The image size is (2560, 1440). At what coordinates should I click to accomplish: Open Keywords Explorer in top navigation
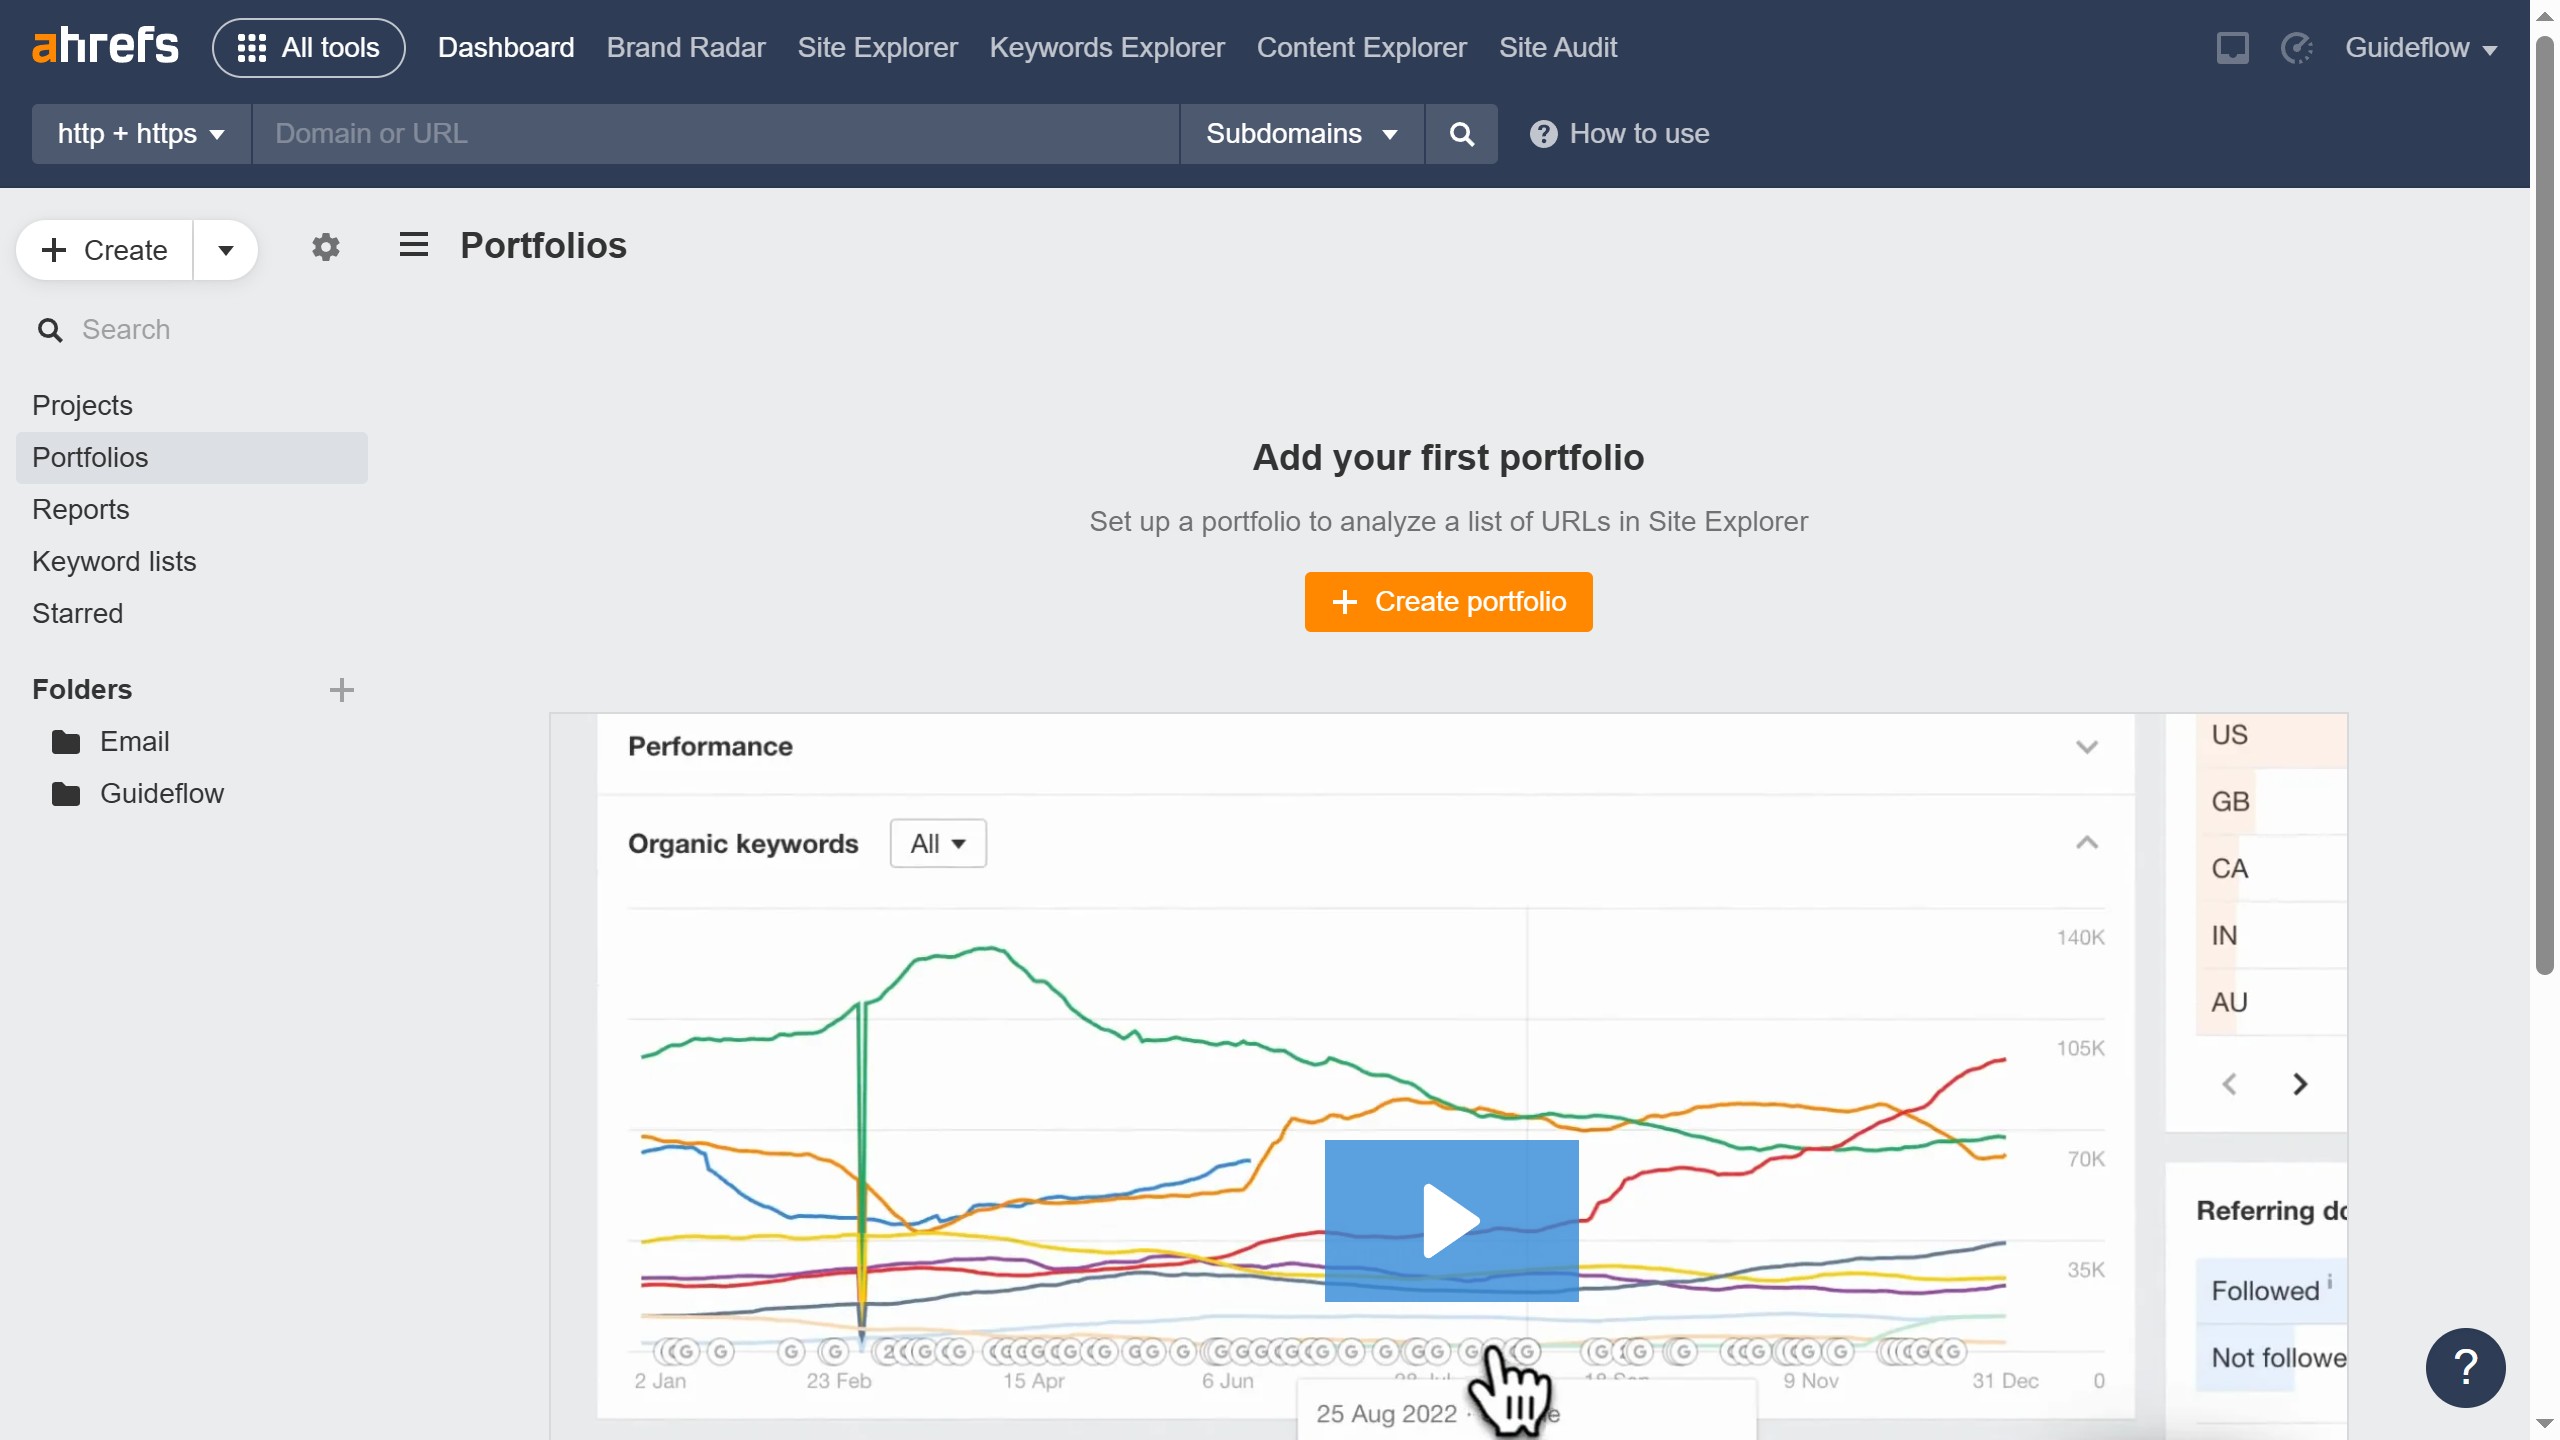tap(1106, 48)
